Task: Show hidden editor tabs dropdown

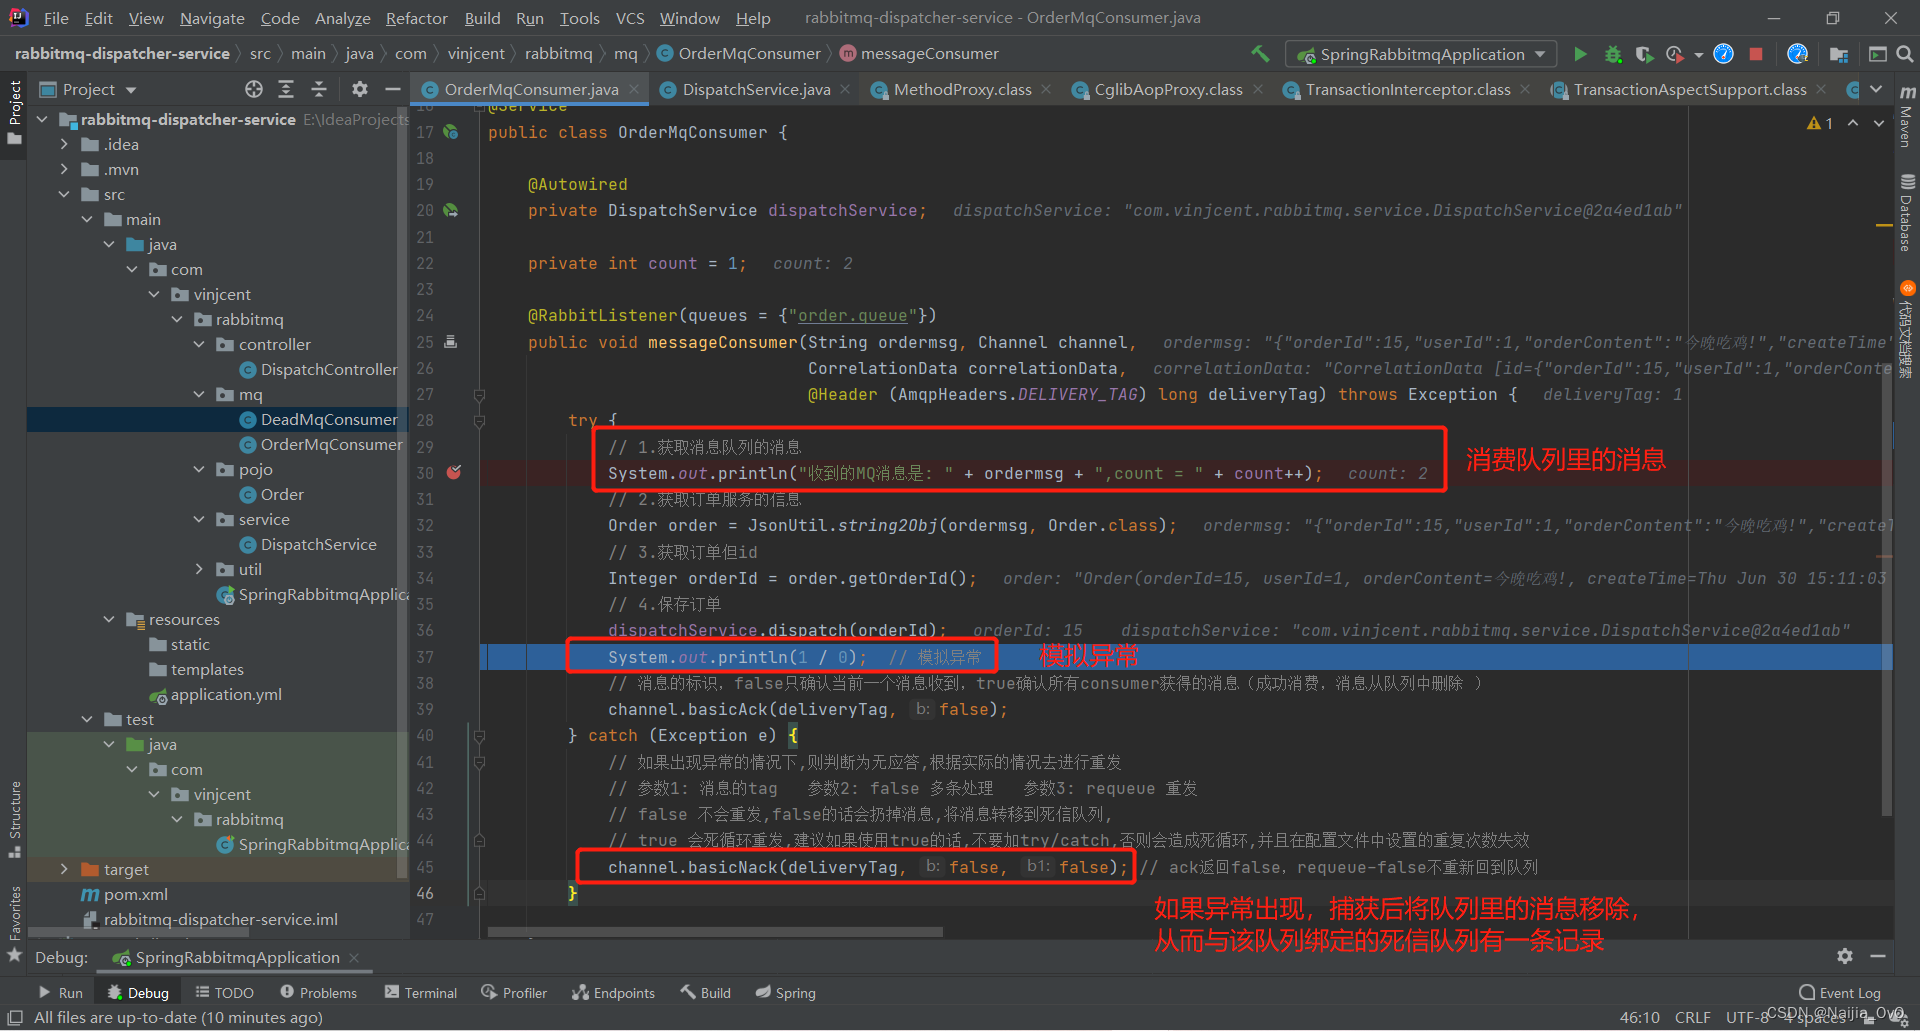Action: pyautogui.click(x=1877, y=89)
